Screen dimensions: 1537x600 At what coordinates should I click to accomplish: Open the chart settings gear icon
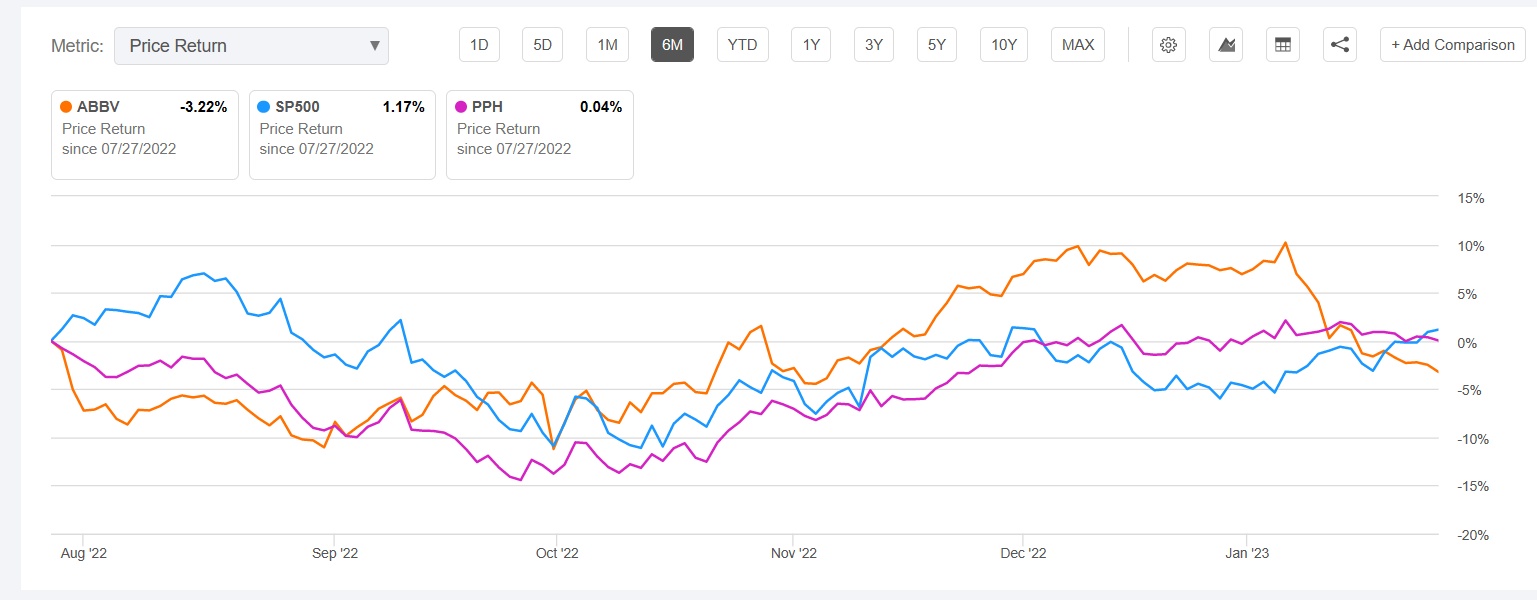(1167, 45)
